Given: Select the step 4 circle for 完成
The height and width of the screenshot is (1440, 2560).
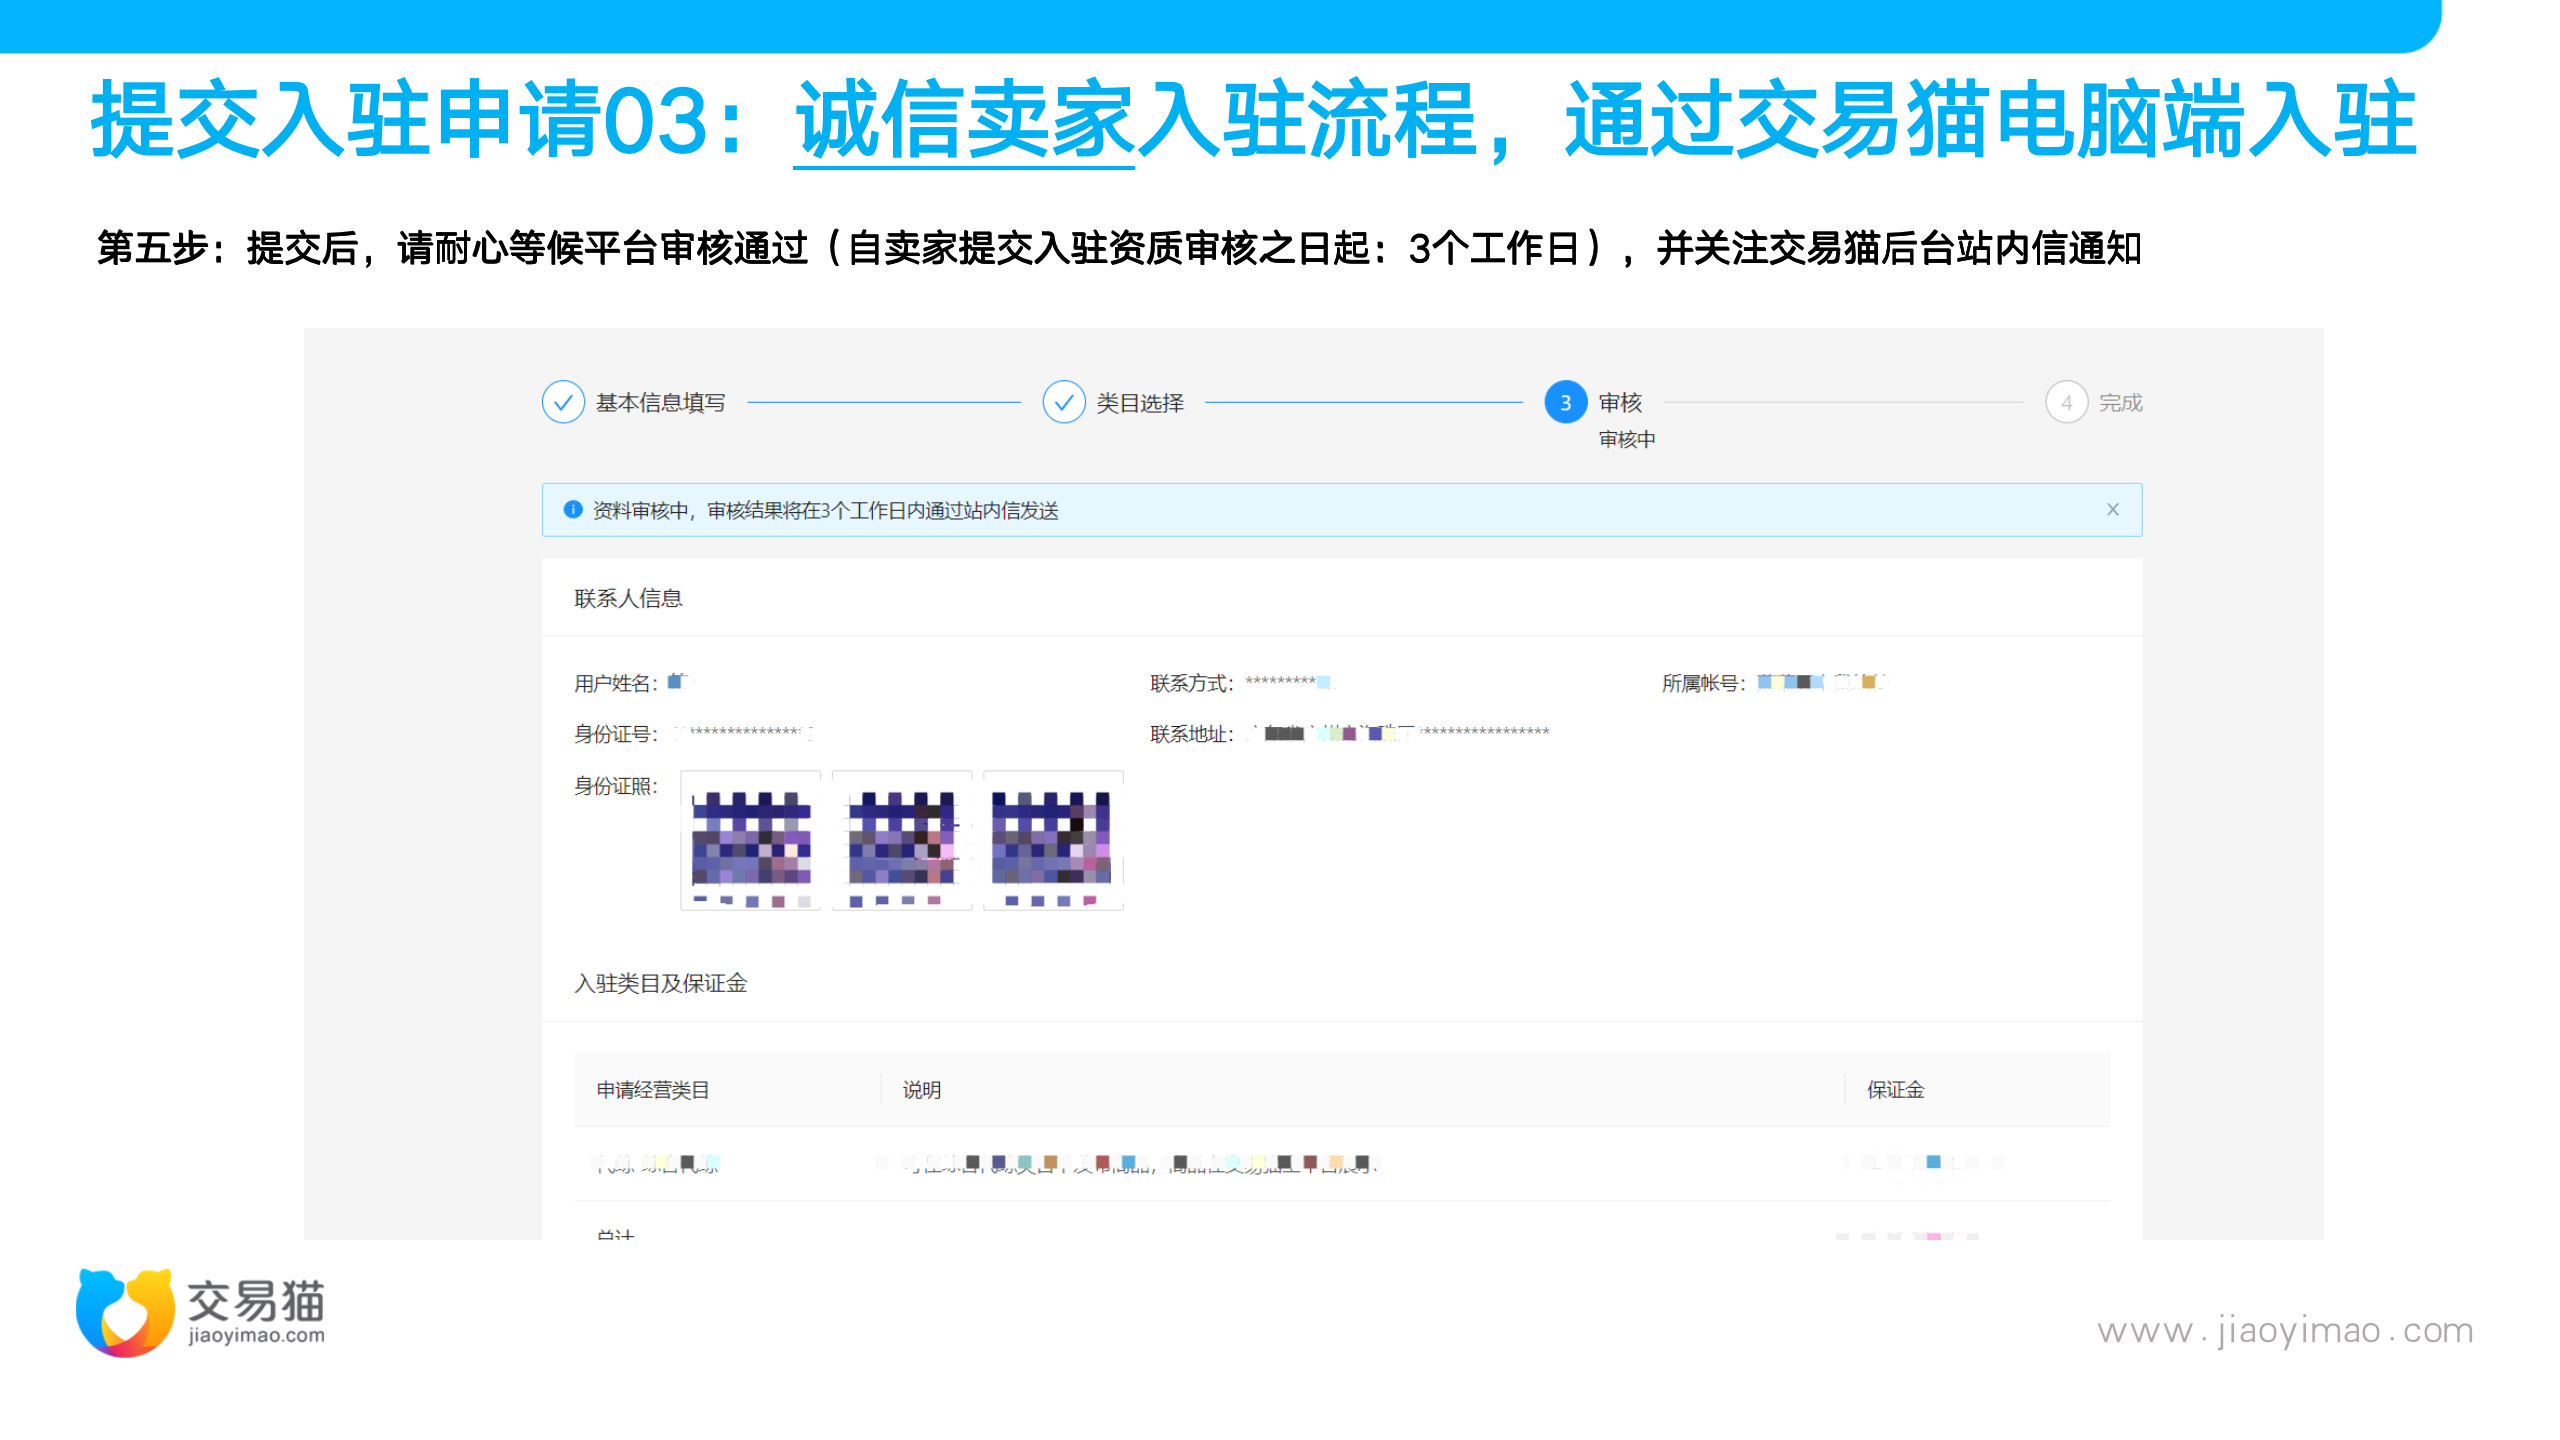Looking at the screenshot, I should click(x=2066, y=402).
